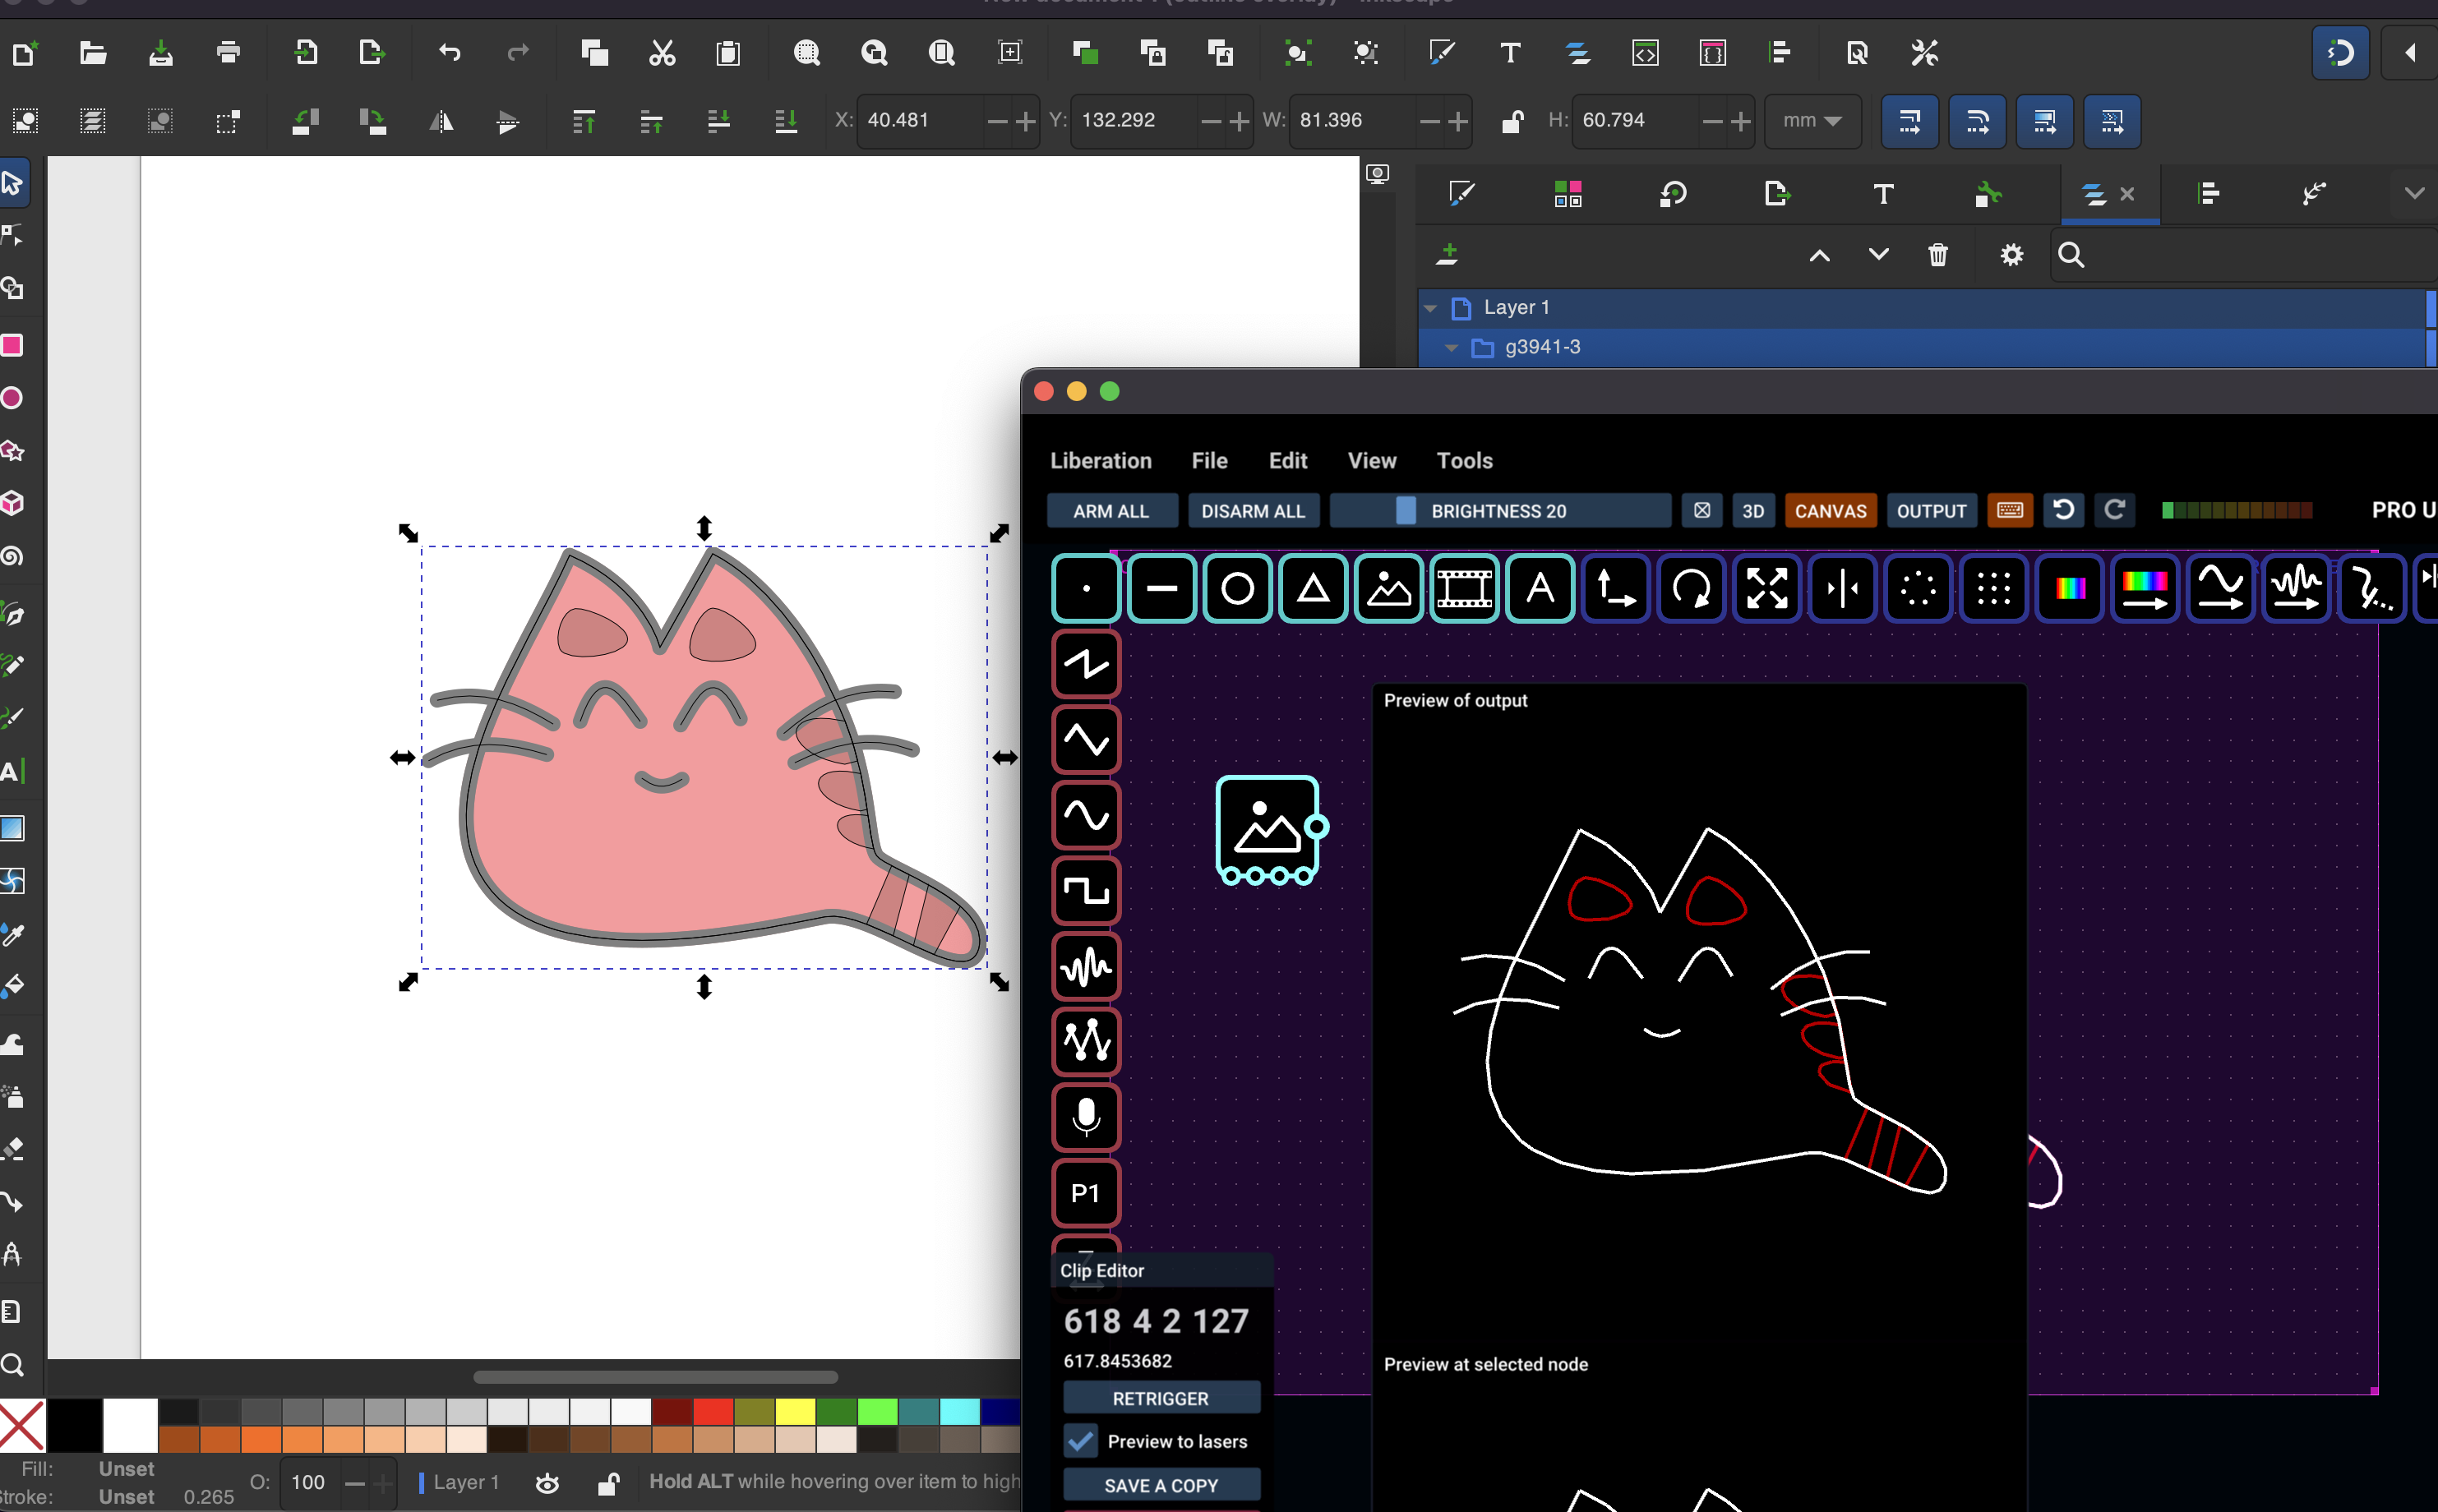
Task: Click the Inkscape Save document icon
Action: tap(160, 53)
